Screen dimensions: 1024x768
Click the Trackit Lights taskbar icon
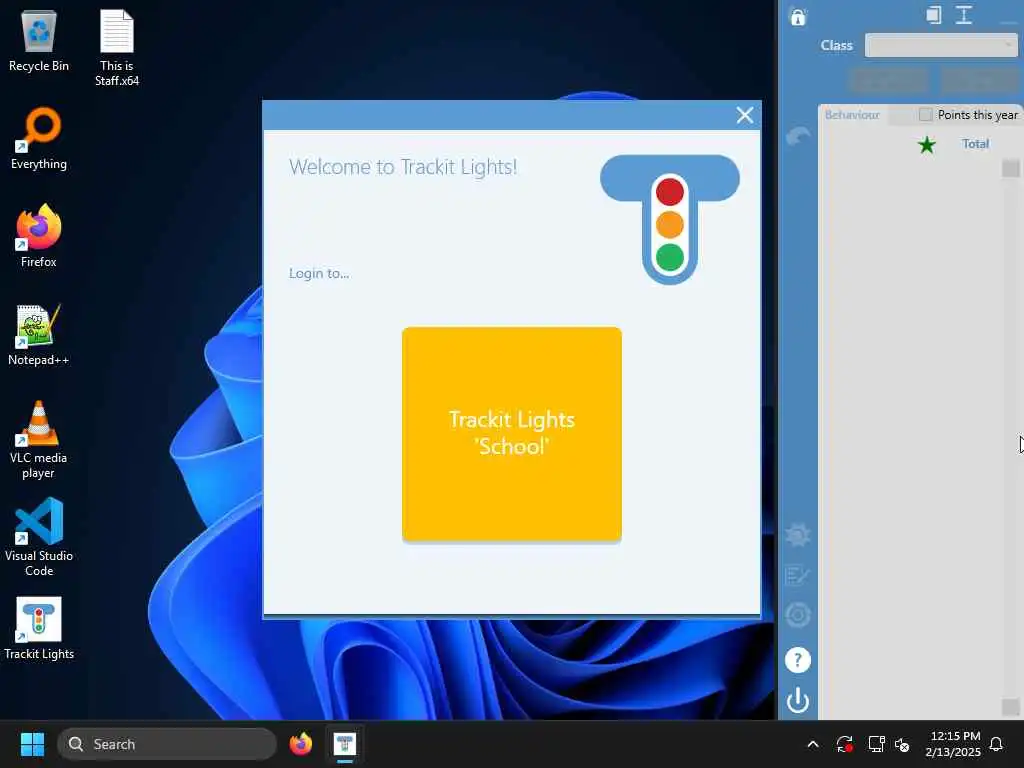[344, 744]
